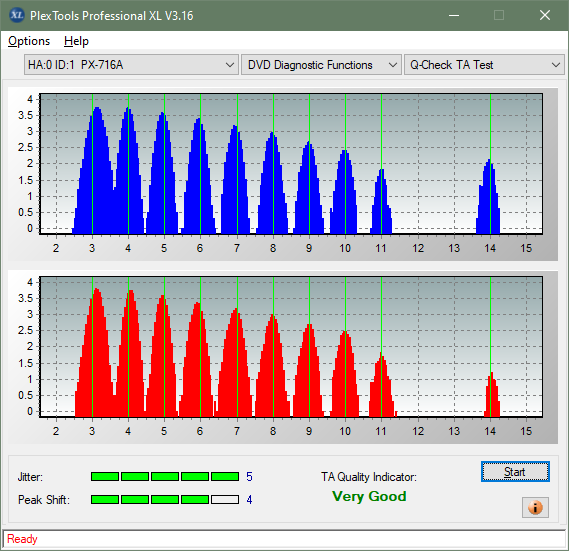Click the Start button
This screenshot has width=569, height=551.
[515, 472]
